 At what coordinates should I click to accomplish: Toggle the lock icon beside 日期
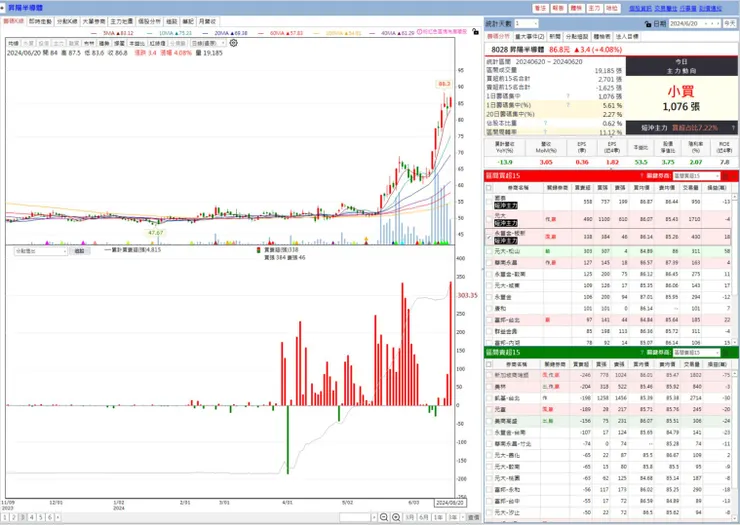(x=648, y=24)
